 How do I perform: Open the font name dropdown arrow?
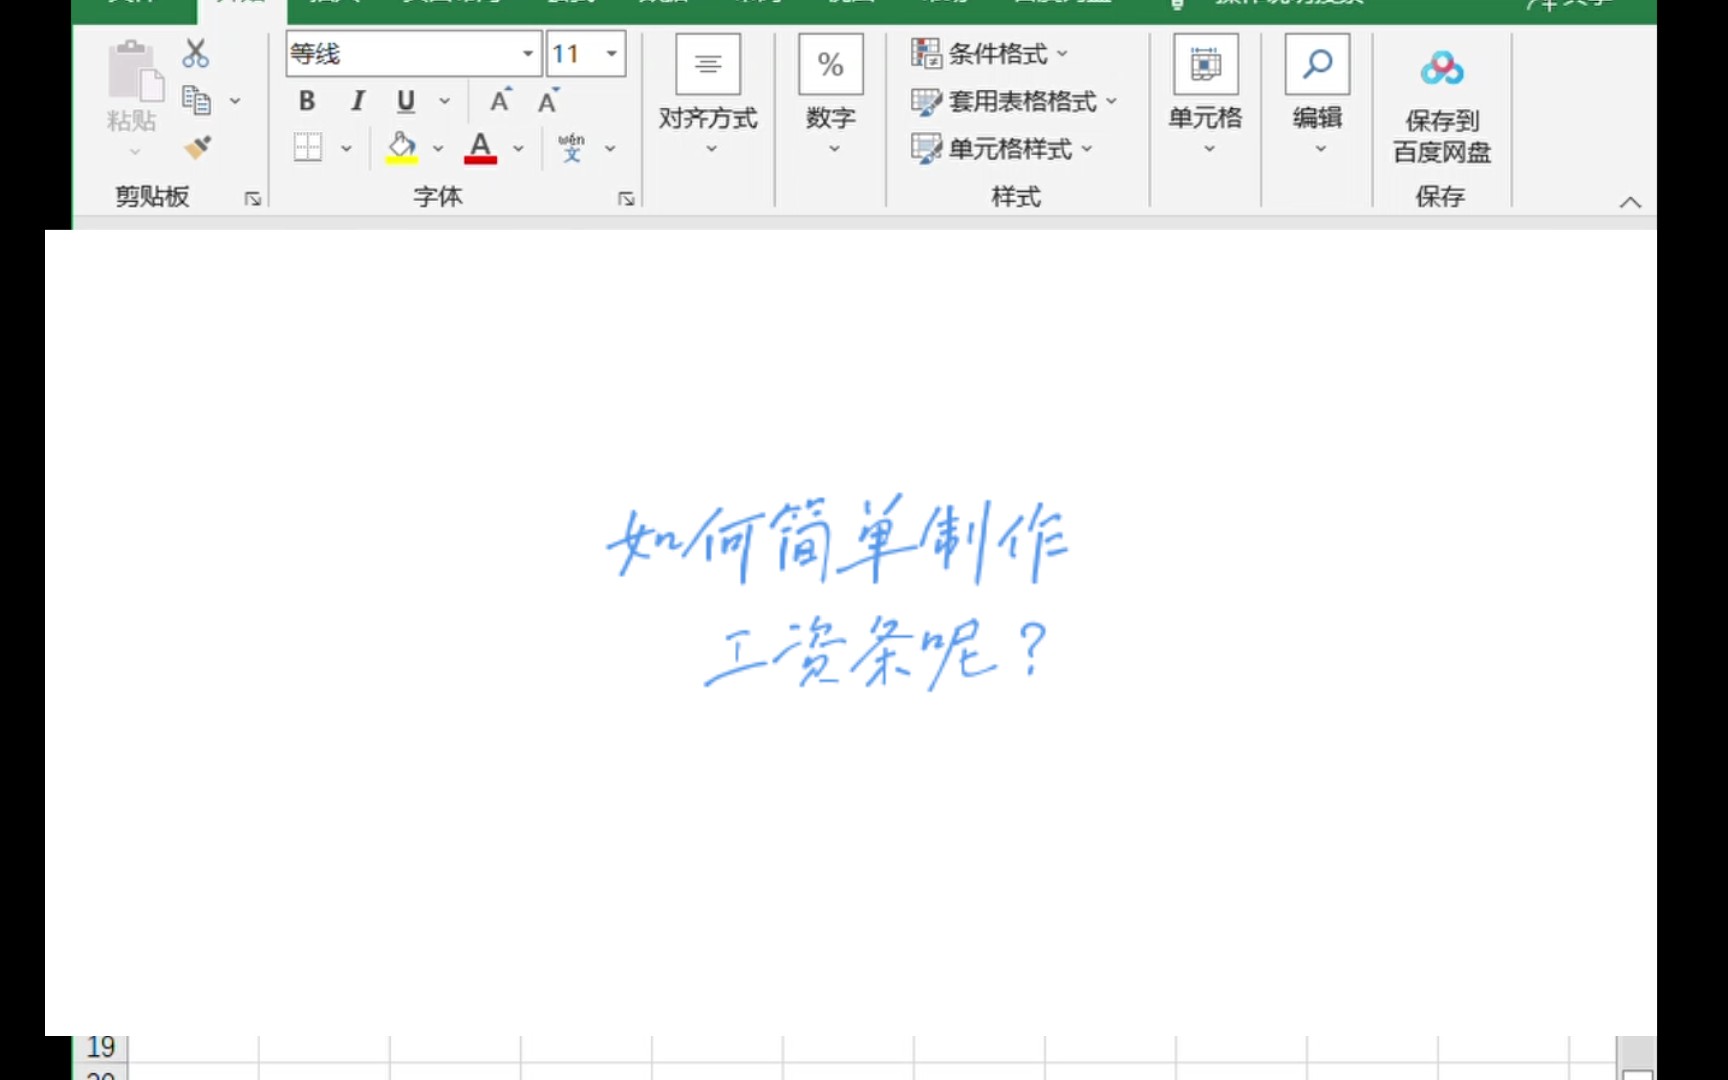tap(528, 54)
